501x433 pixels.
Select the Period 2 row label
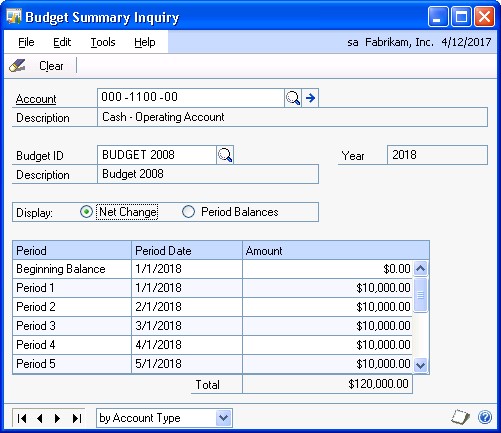pyautogui.click(x=36, y=307)
